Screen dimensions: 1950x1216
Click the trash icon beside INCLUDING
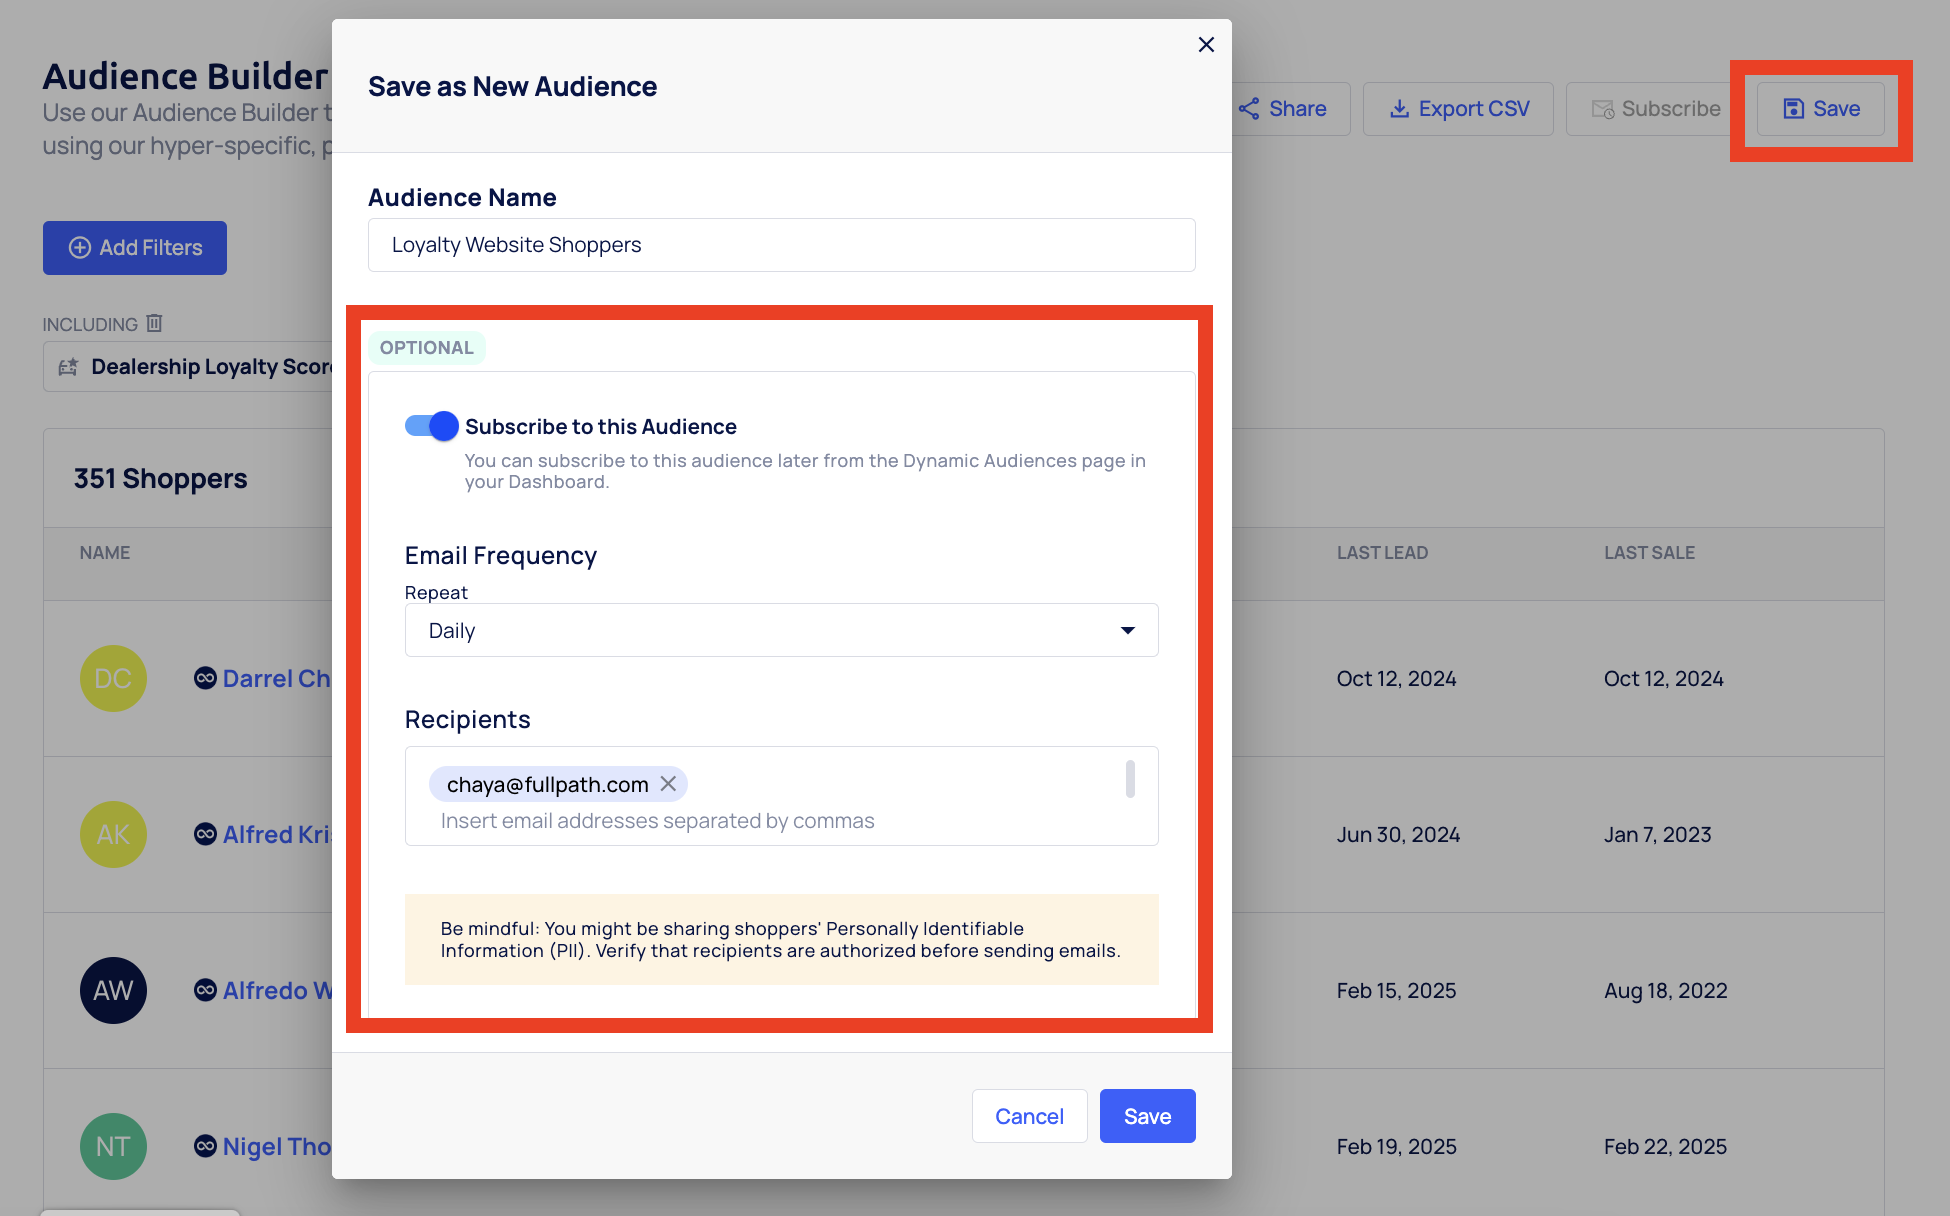(x=154, y=323)
